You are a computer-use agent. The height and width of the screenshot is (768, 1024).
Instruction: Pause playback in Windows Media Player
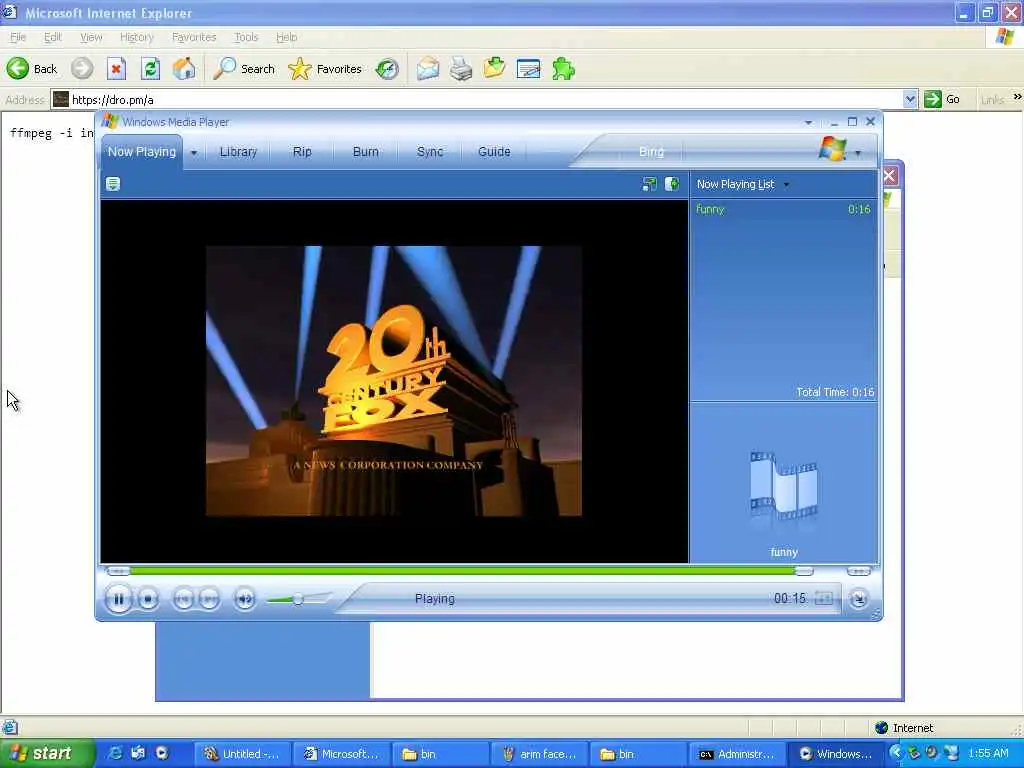[x=119, y=599]
